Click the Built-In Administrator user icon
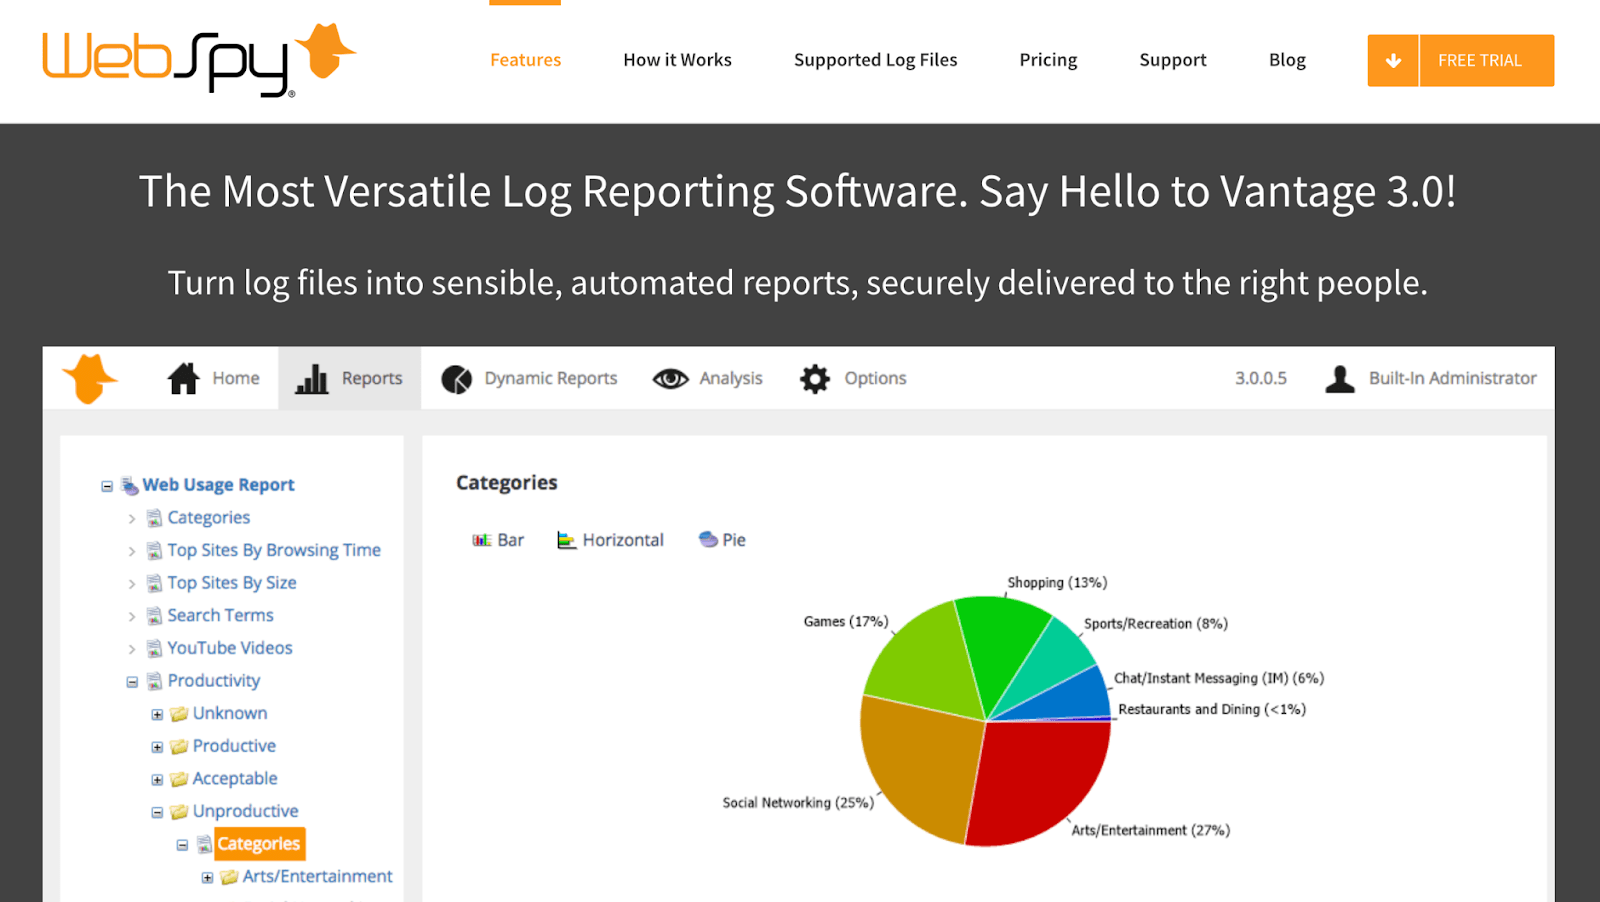The image size is (1600, 902). 1340,378
